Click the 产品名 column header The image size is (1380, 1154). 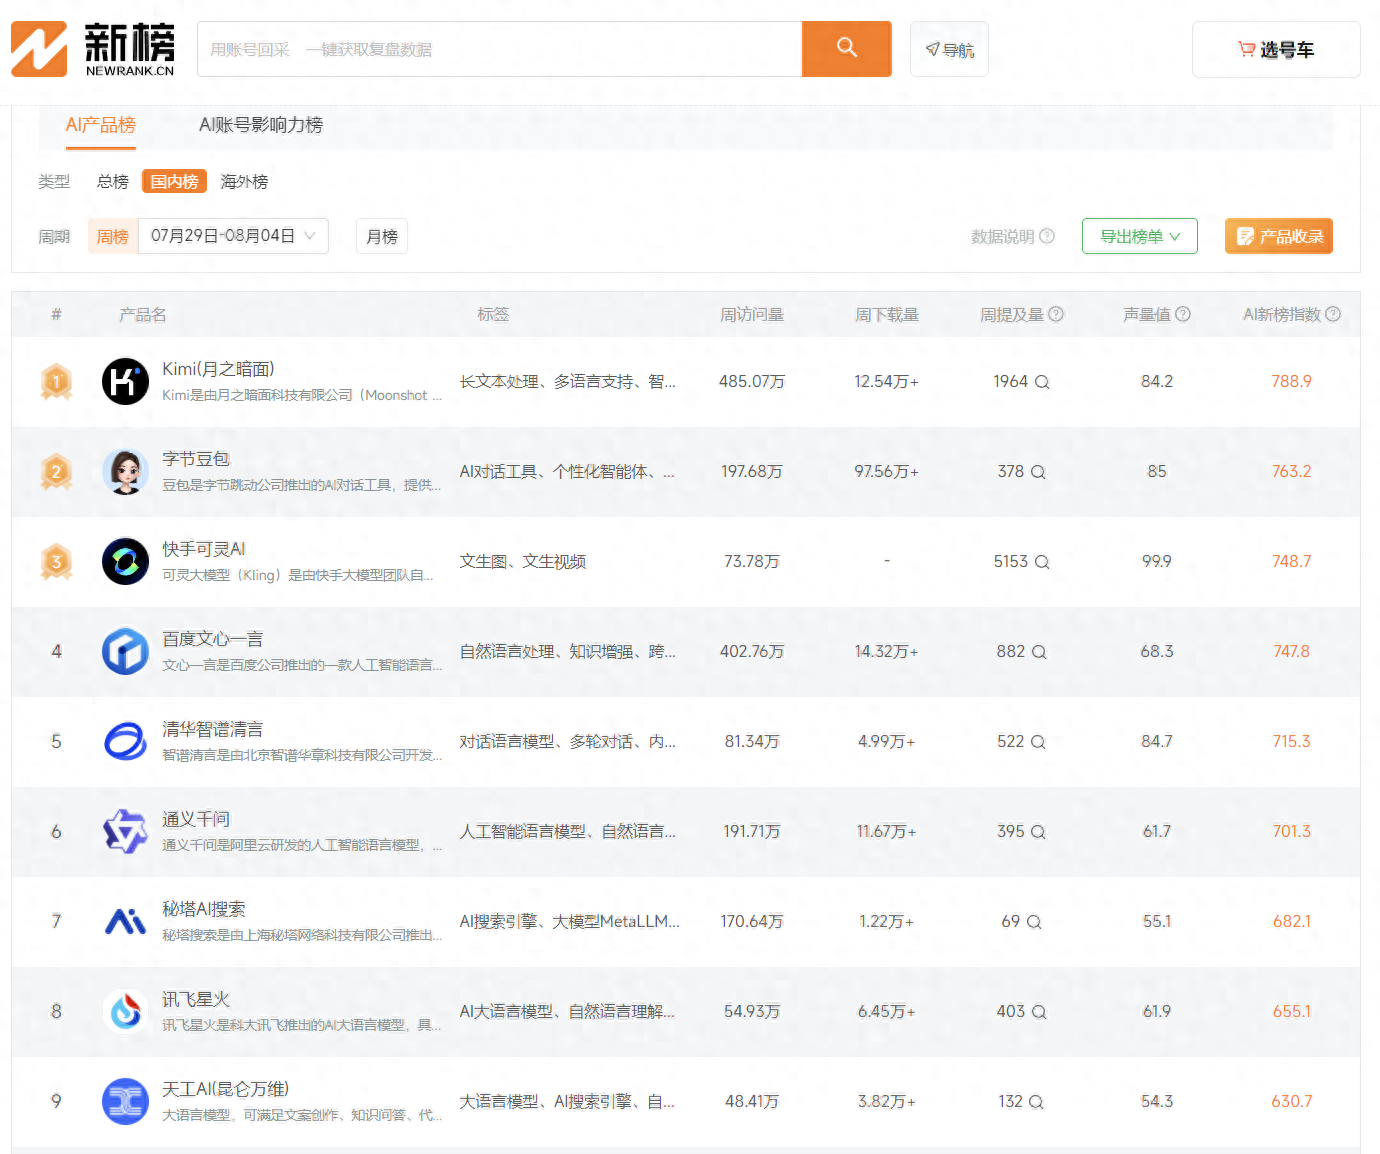(143, 314)
